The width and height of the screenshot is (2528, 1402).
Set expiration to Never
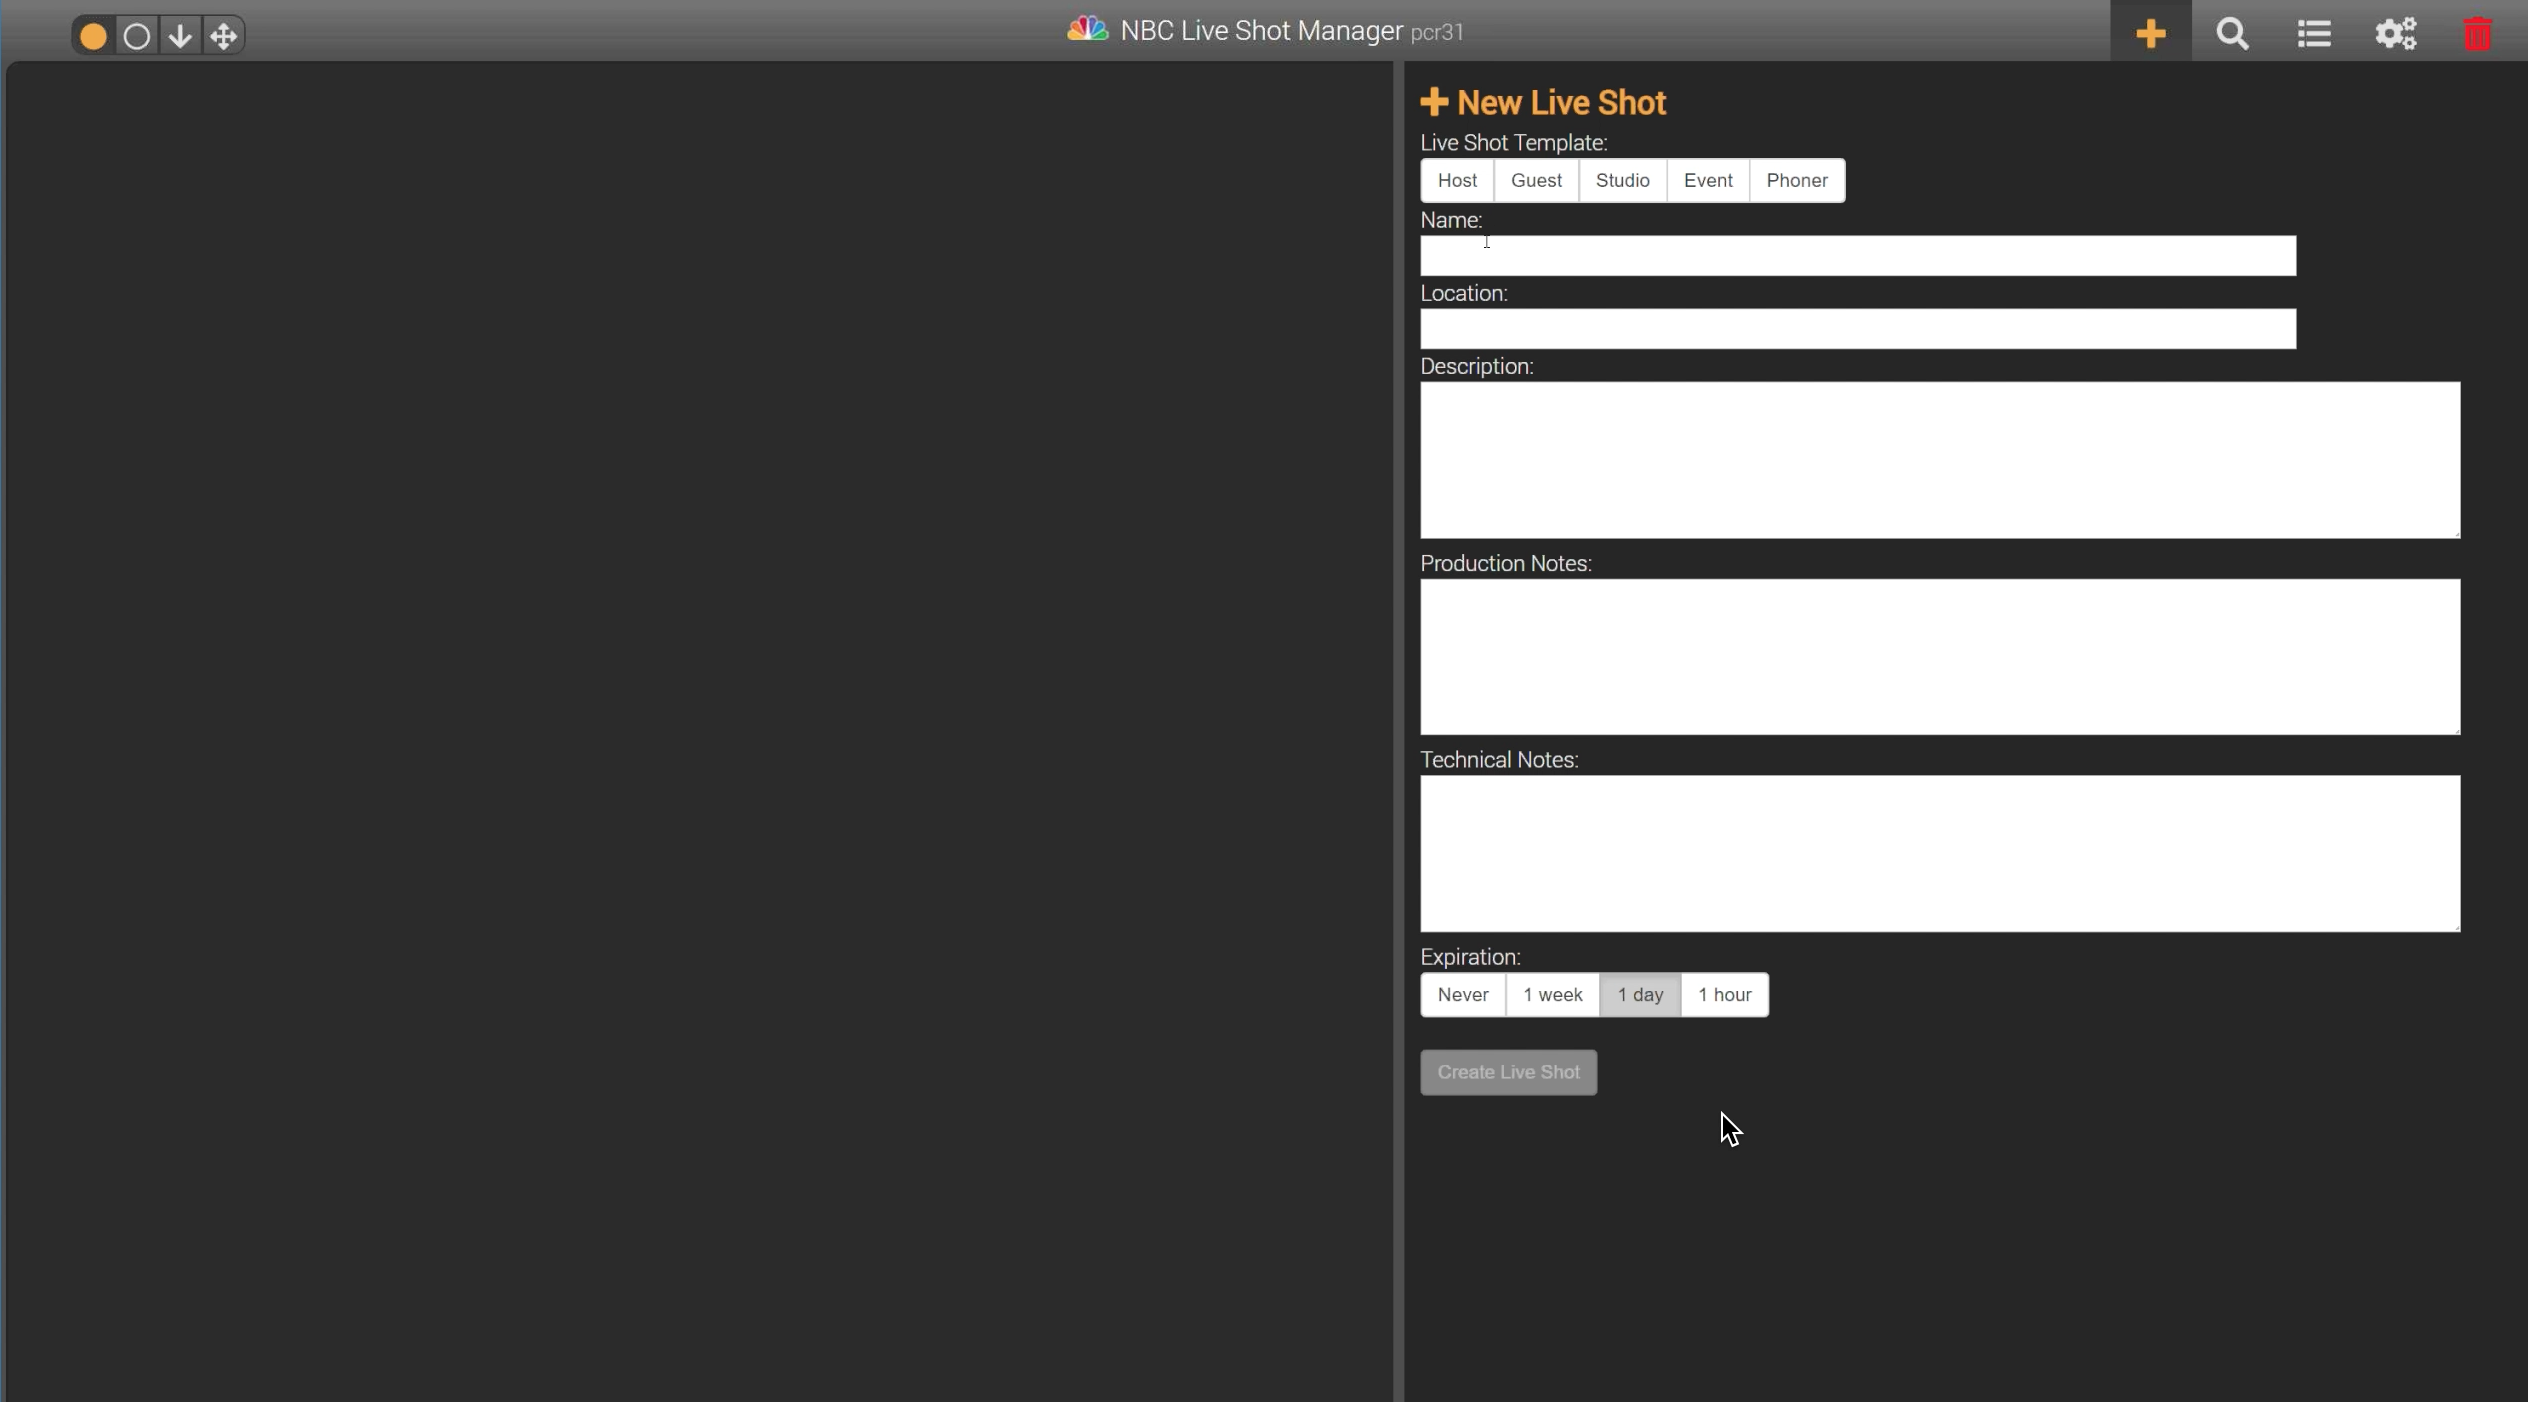coord(1462,994)
